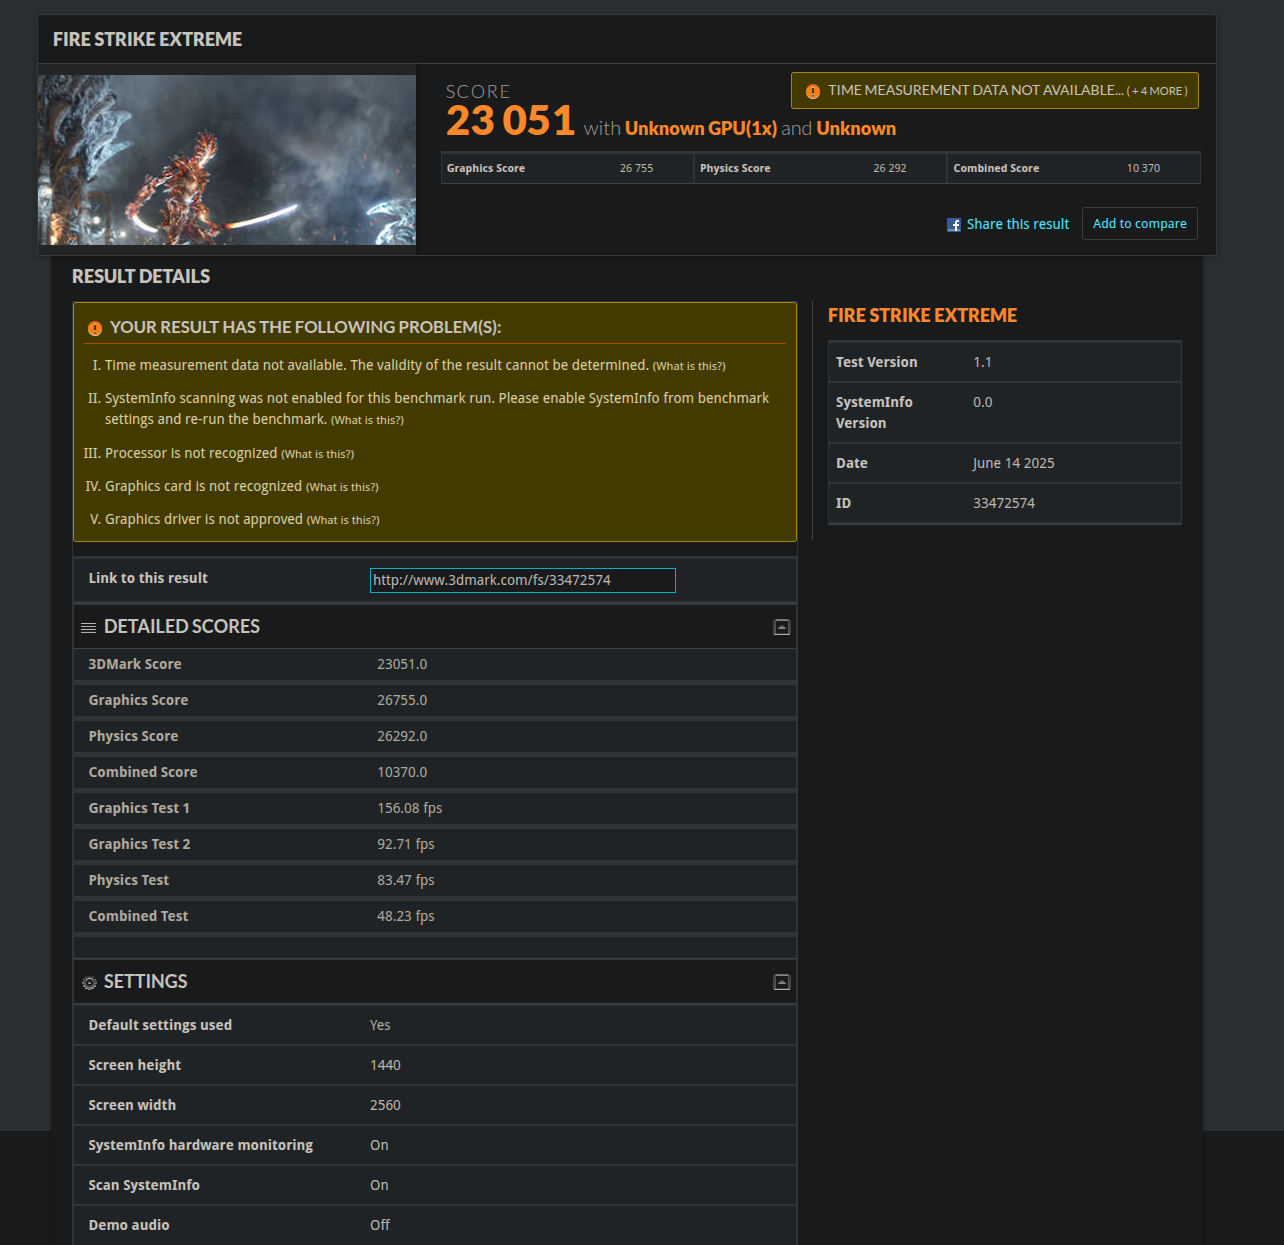Collapse the DETAILED SCORES section
Screen dimensions: 1284x1245
782,627
